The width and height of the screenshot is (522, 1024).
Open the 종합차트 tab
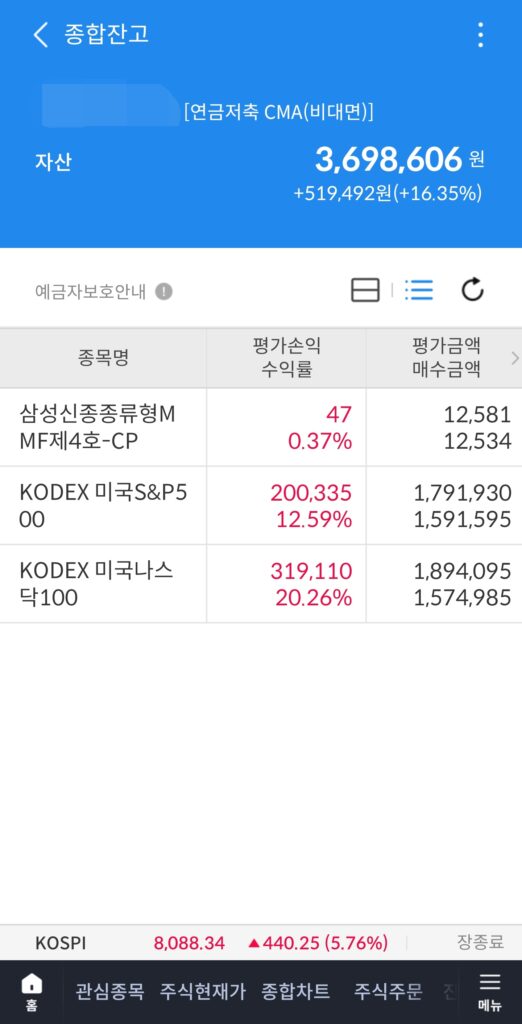(295, 992)
